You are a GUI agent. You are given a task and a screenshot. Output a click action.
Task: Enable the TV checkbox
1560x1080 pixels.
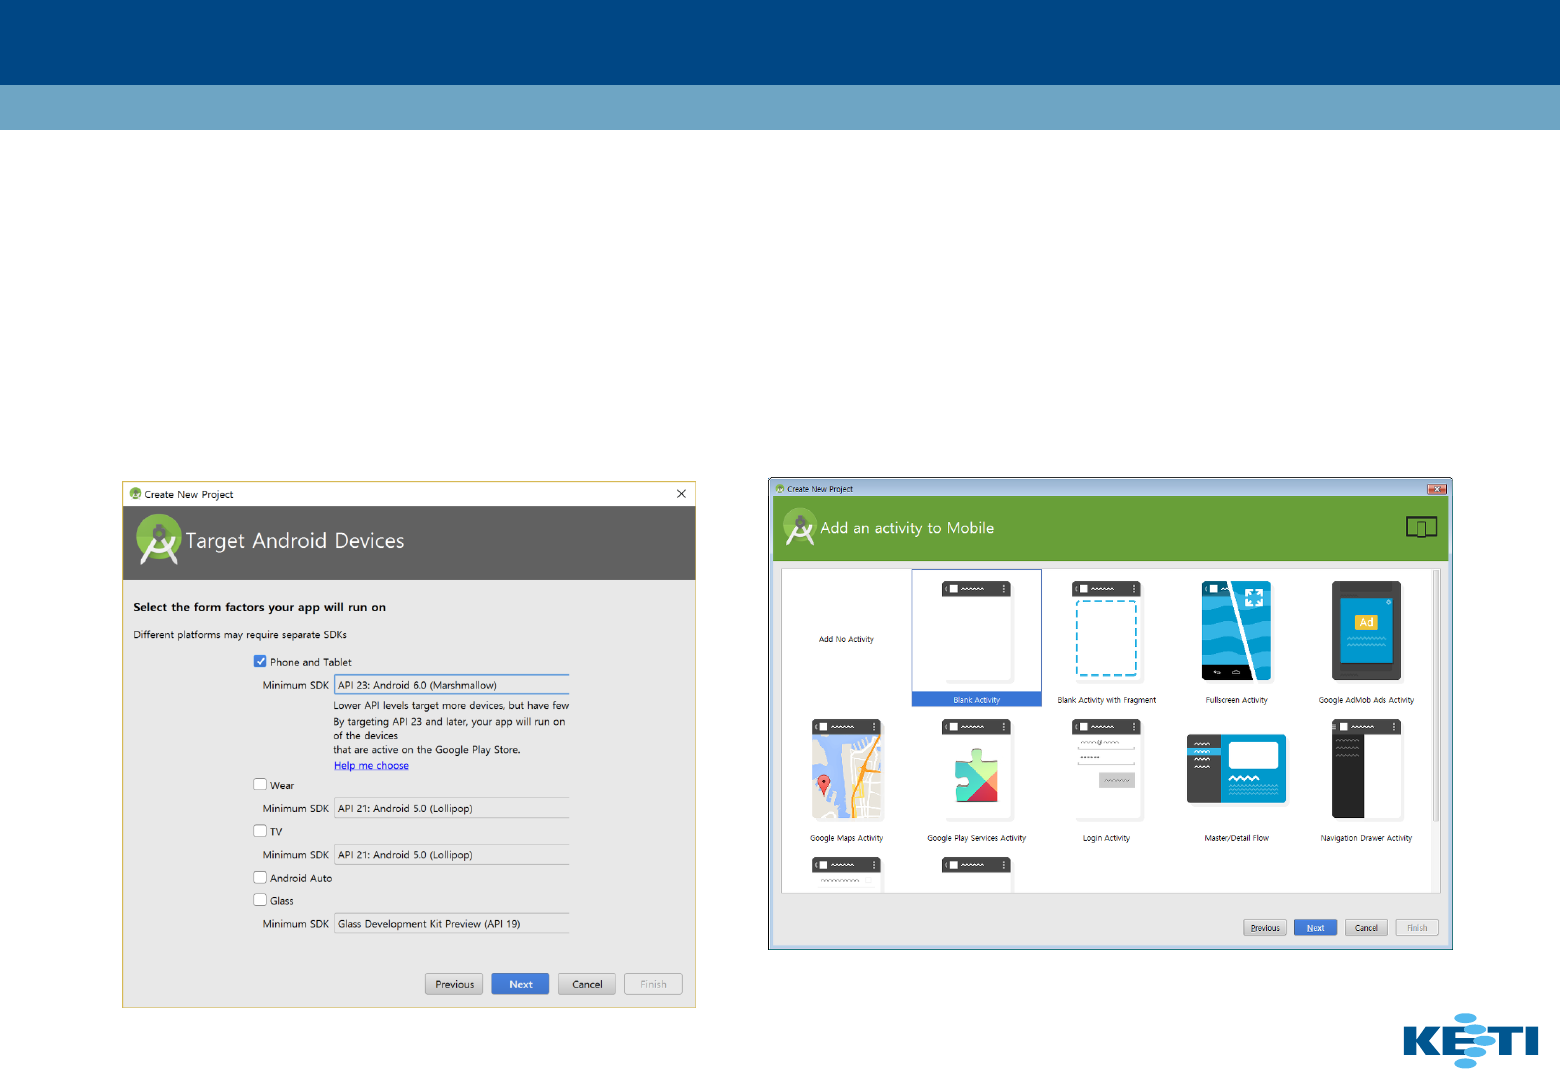click(260, 831)
